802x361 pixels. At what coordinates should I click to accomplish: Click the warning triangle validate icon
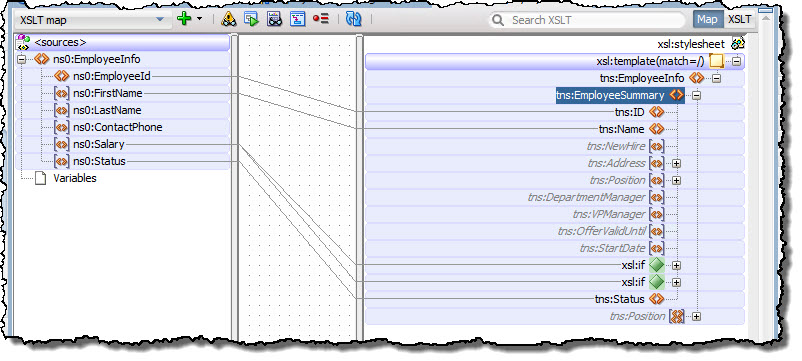point(229,19)
